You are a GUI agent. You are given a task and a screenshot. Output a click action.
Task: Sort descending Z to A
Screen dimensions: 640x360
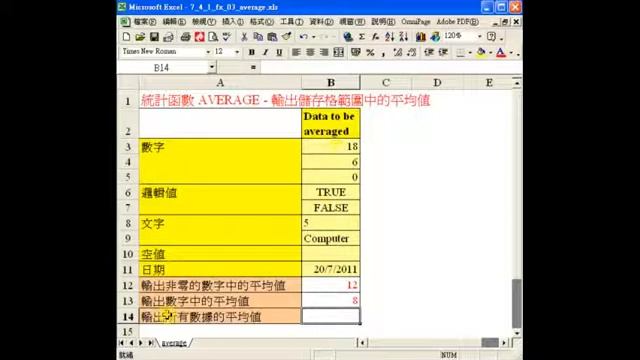(x=404, y=37)
